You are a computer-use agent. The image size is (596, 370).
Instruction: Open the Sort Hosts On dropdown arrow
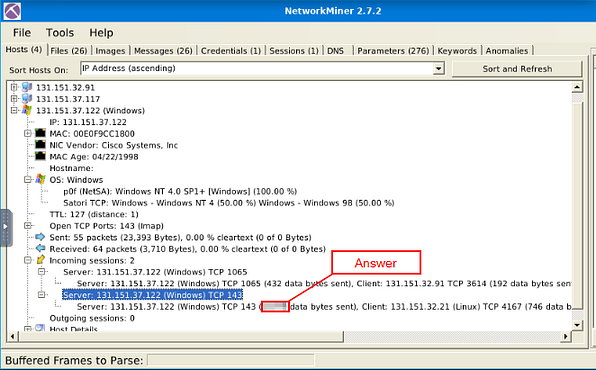[438, 68]
